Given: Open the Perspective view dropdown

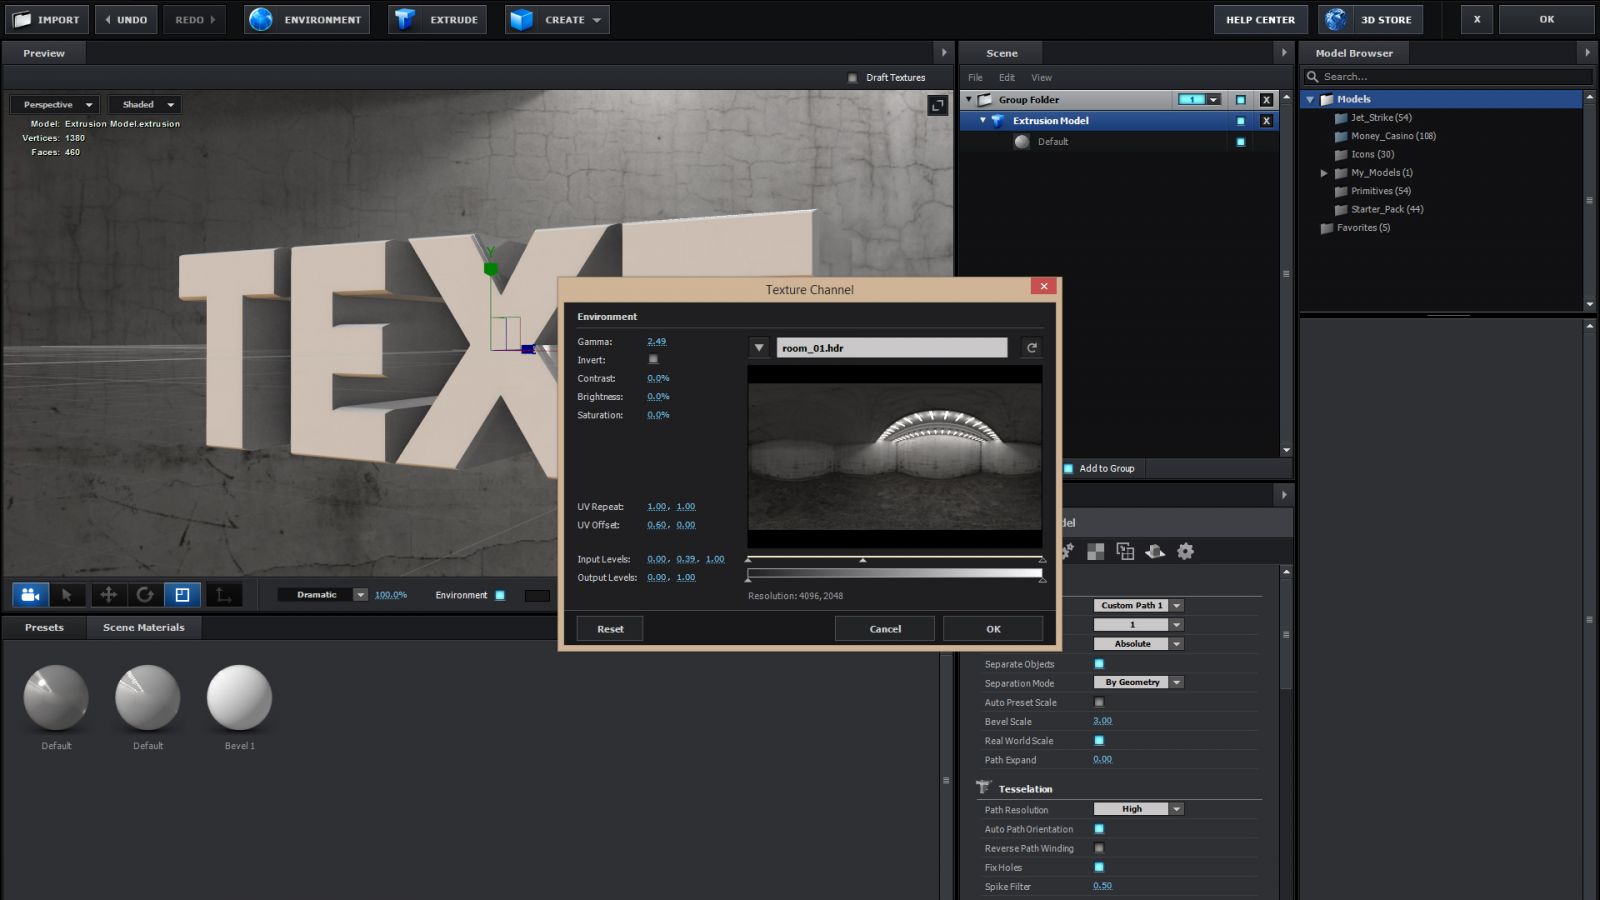Looking at the screenshot, I should pos(54,104).
